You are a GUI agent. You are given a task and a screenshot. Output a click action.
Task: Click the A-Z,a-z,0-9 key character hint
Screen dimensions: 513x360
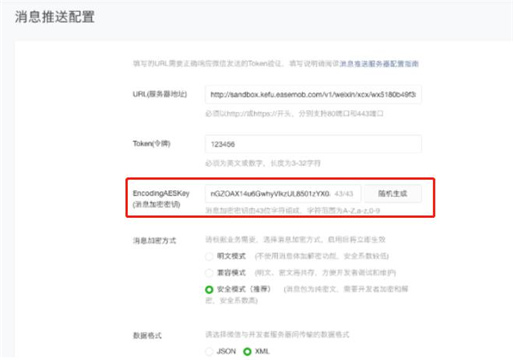(x=292, y=211)
